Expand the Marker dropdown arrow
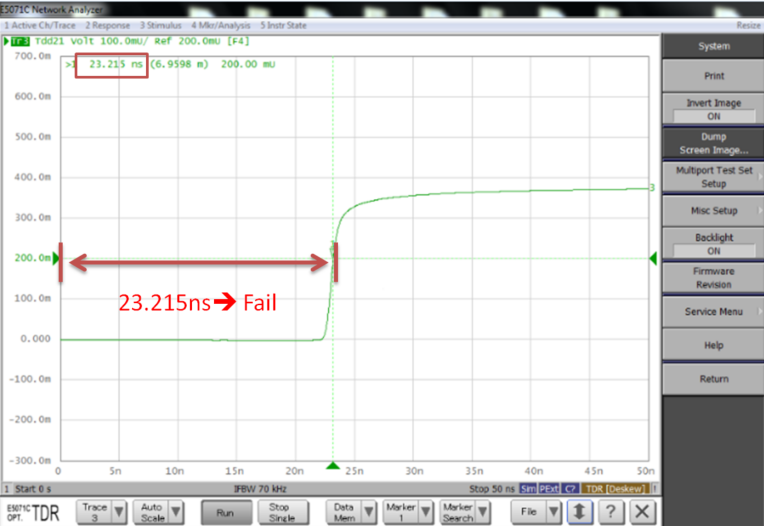 [426, 512]
